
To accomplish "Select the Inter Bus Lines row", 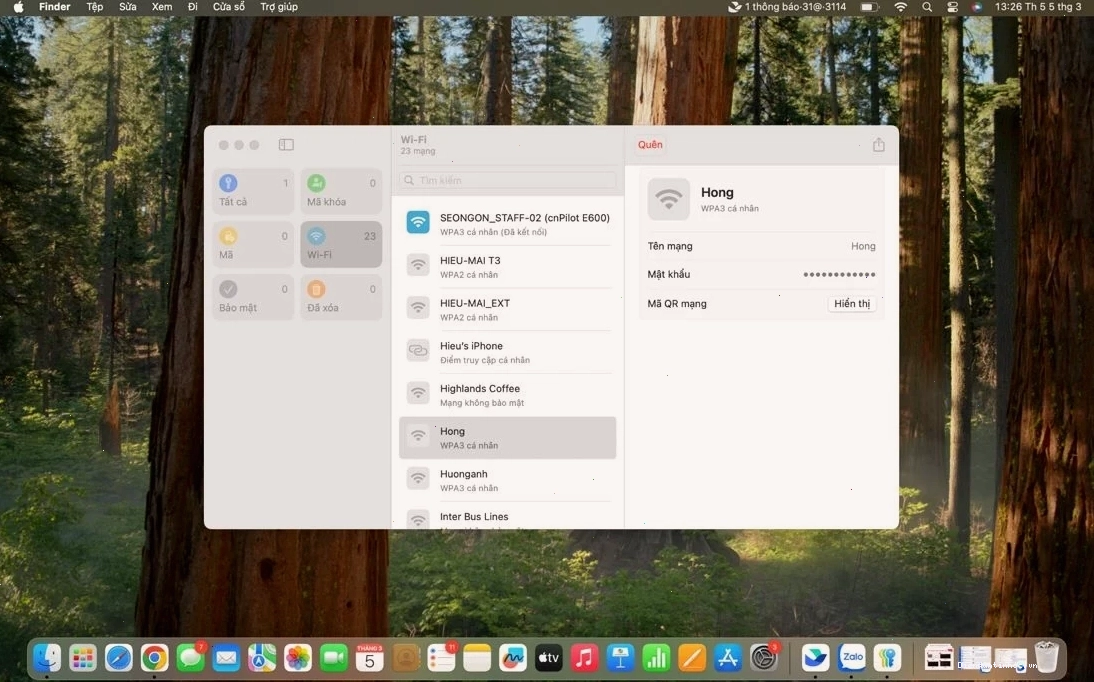I will [507, 518].
